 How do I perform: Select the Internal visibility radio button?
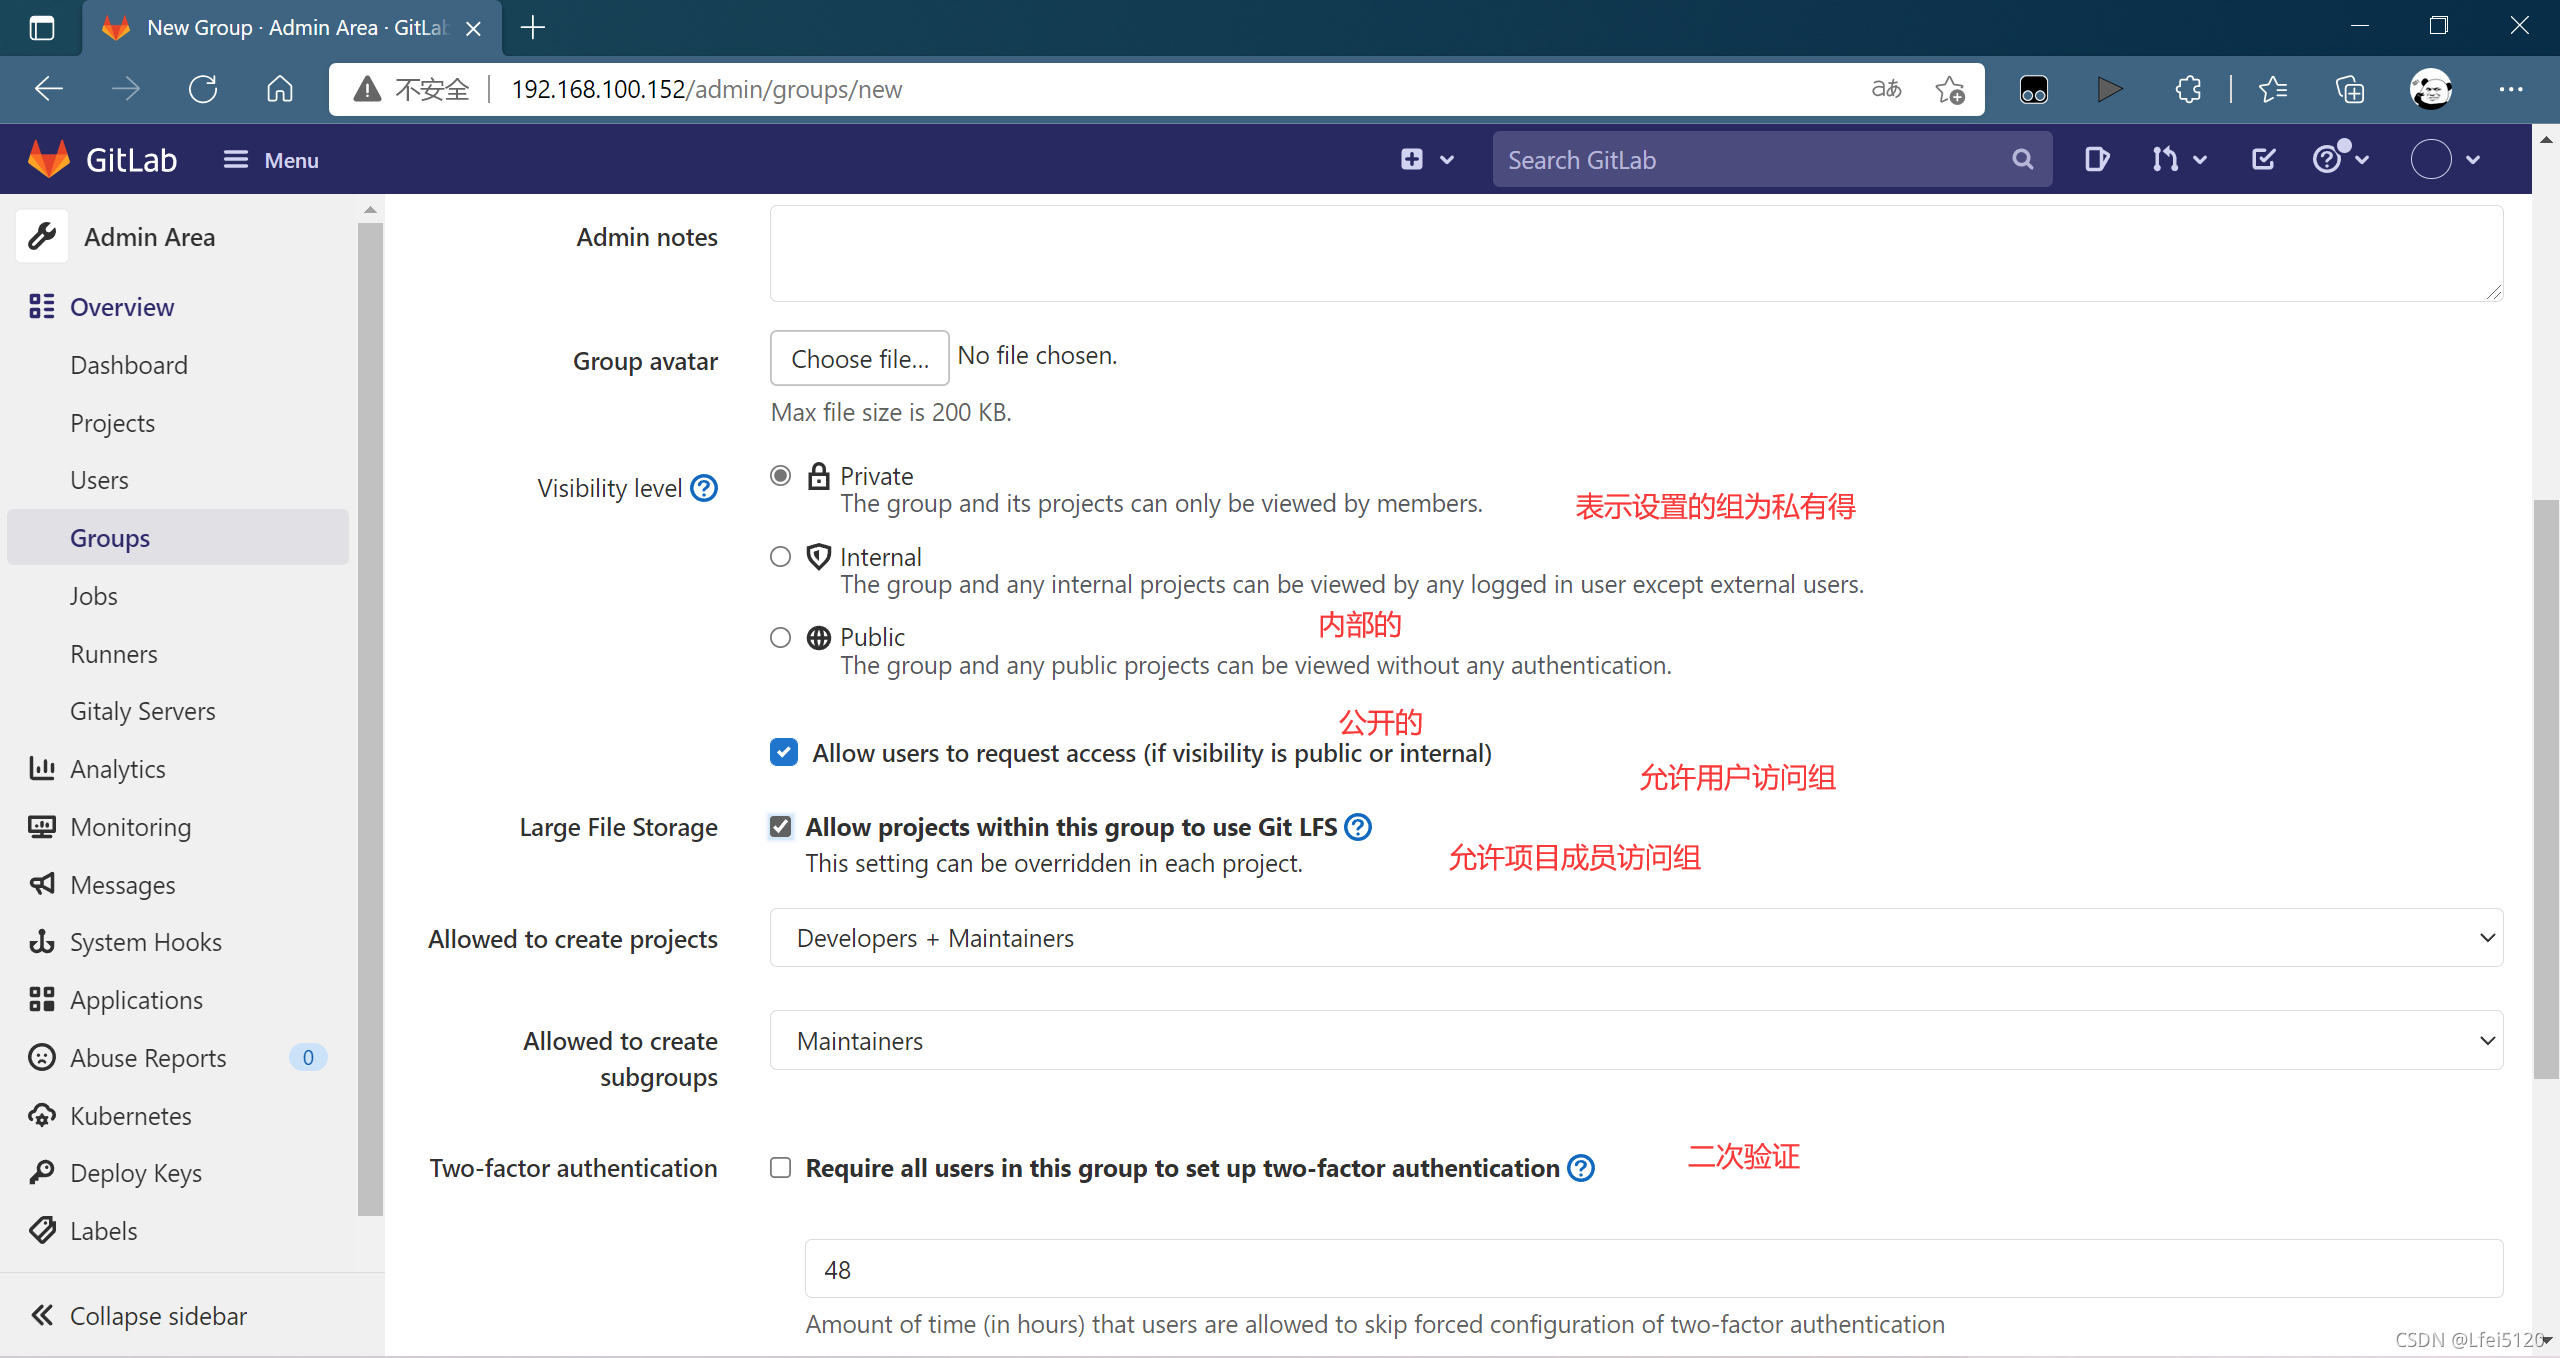[x=781, y=557]
